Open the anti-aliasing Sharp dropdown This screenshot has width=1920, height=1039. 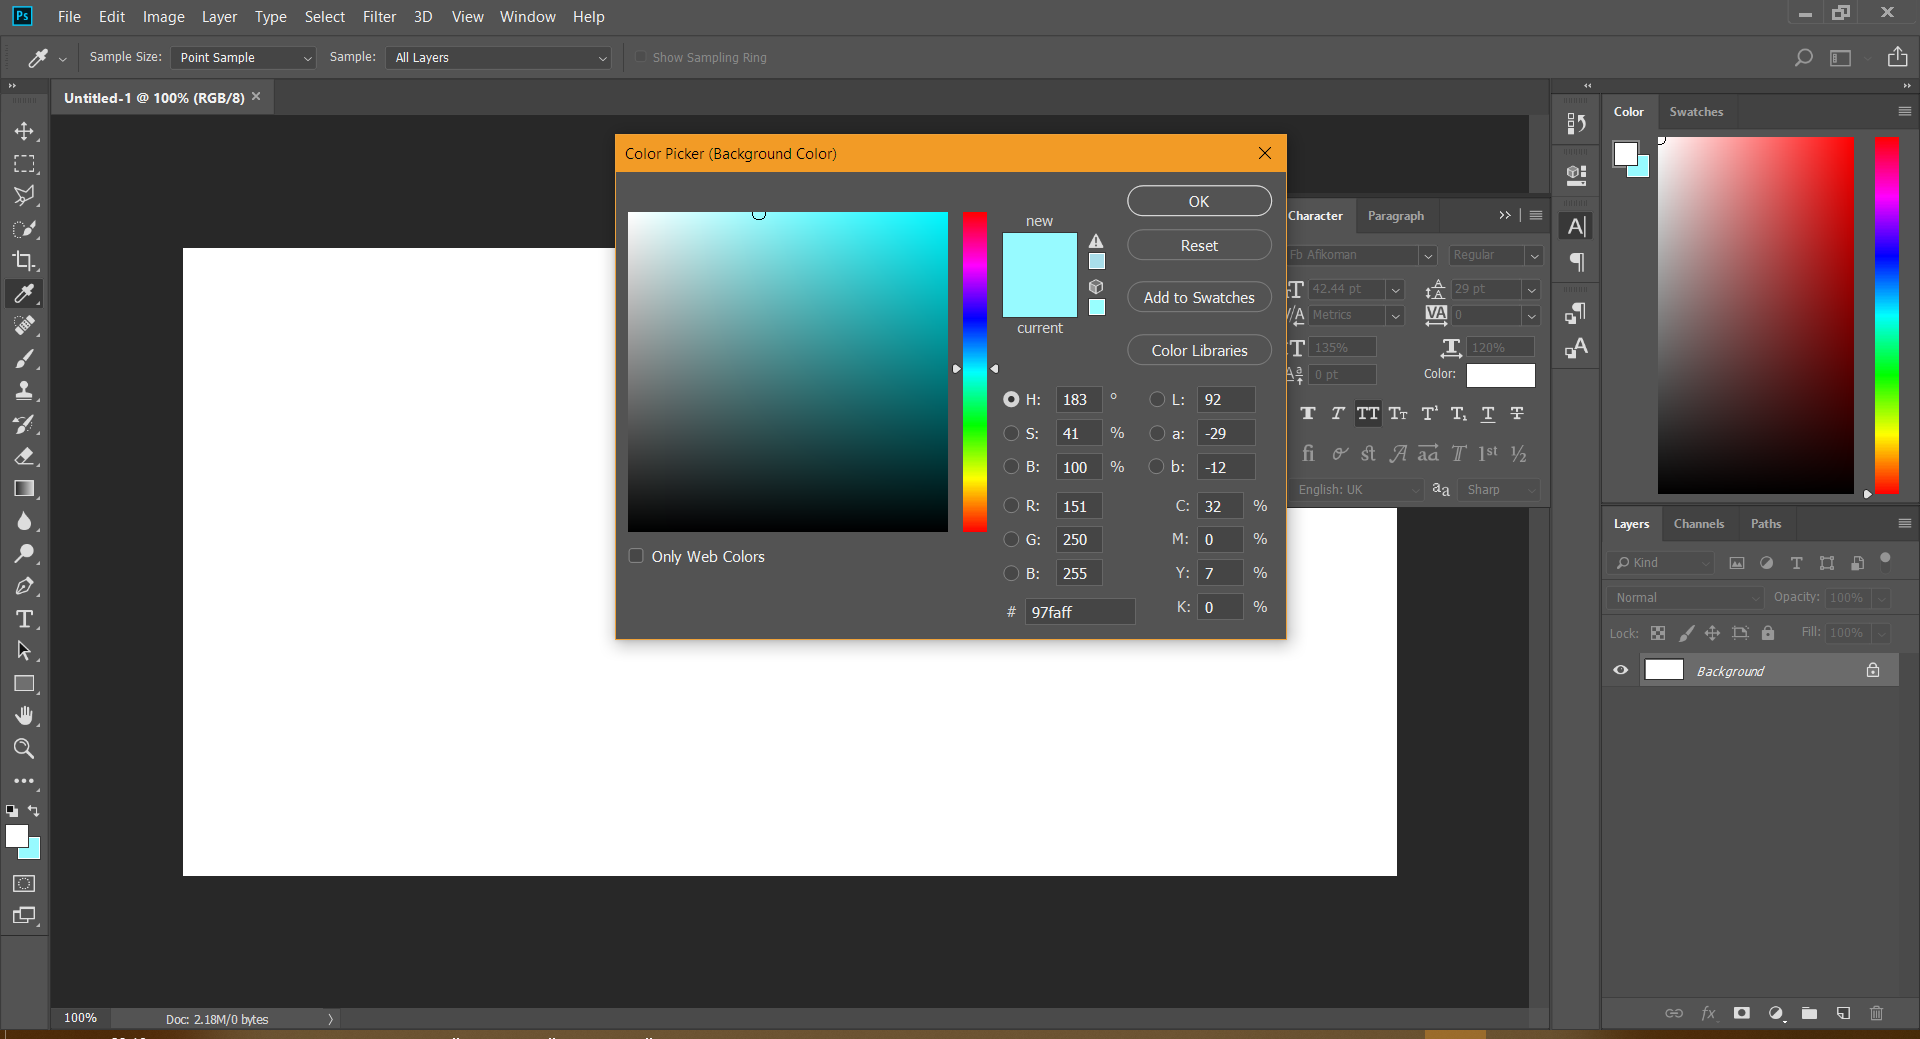pos(1498,490)
